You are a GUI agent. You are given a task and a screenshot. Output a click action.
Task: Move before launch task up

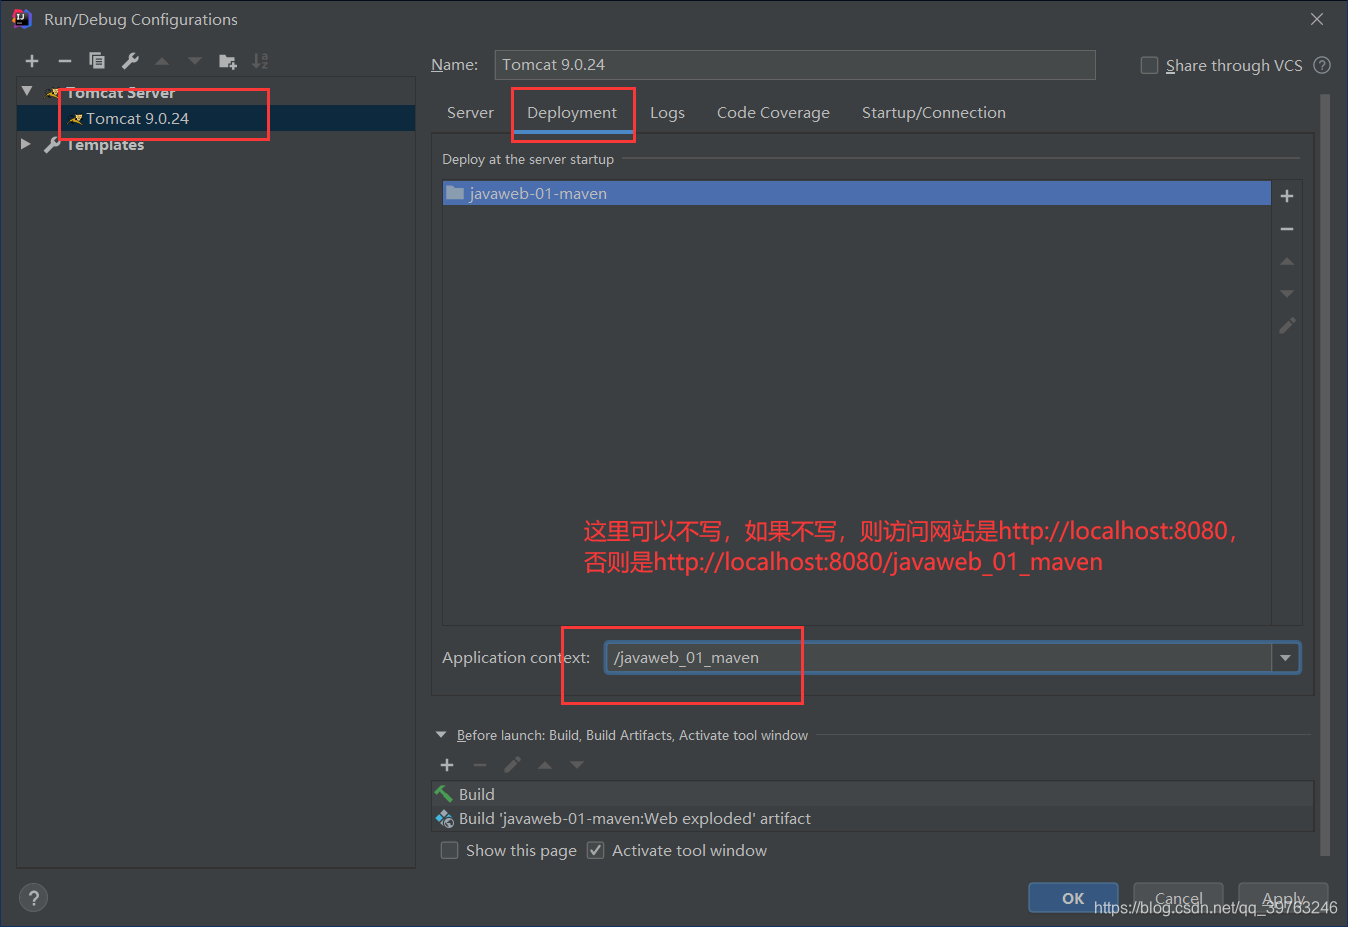[x=545, y=765]
